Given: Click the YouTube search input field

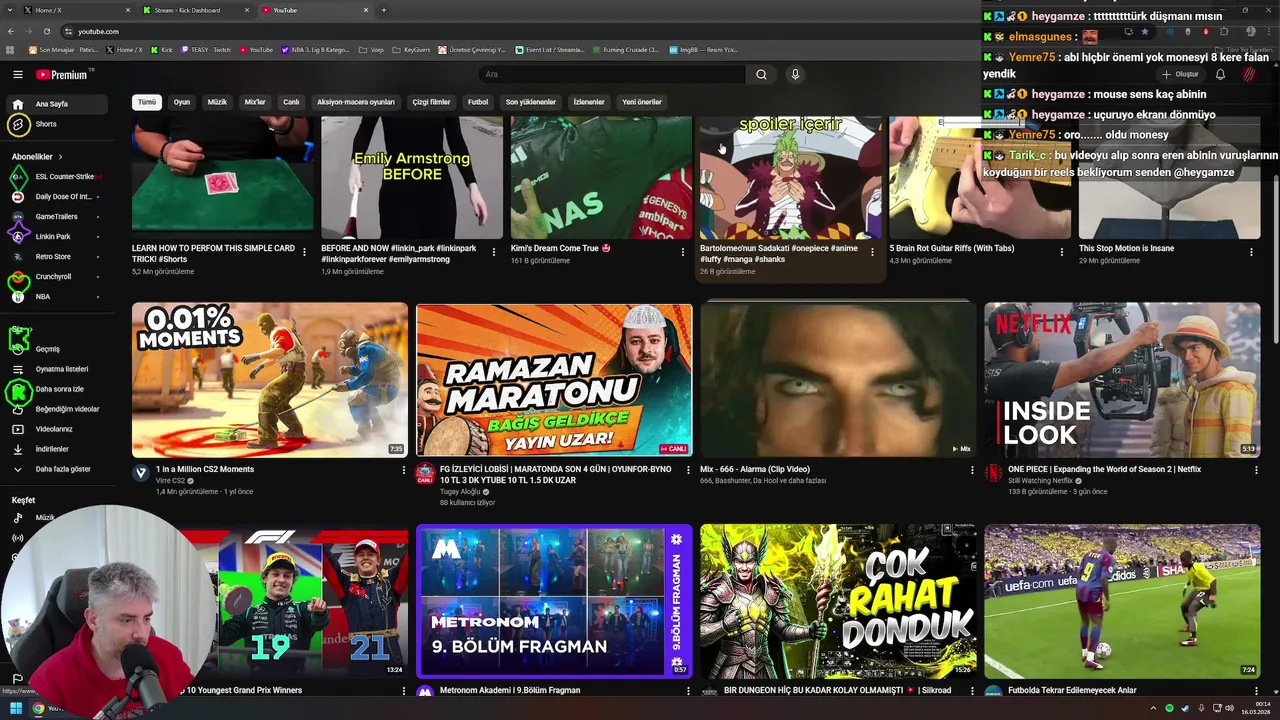Looking at the screenshot, I should pos(611,74).
